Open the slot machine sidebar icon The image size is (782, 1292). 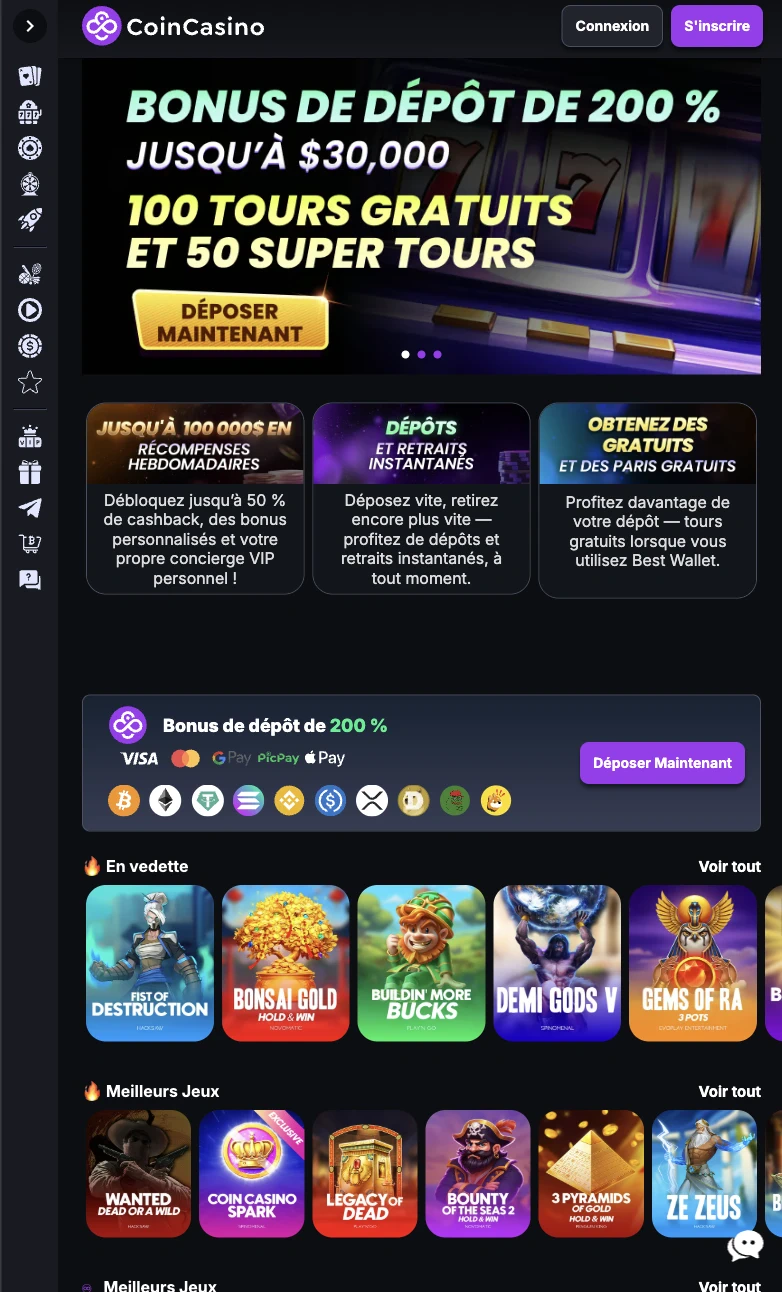[30, 112]
